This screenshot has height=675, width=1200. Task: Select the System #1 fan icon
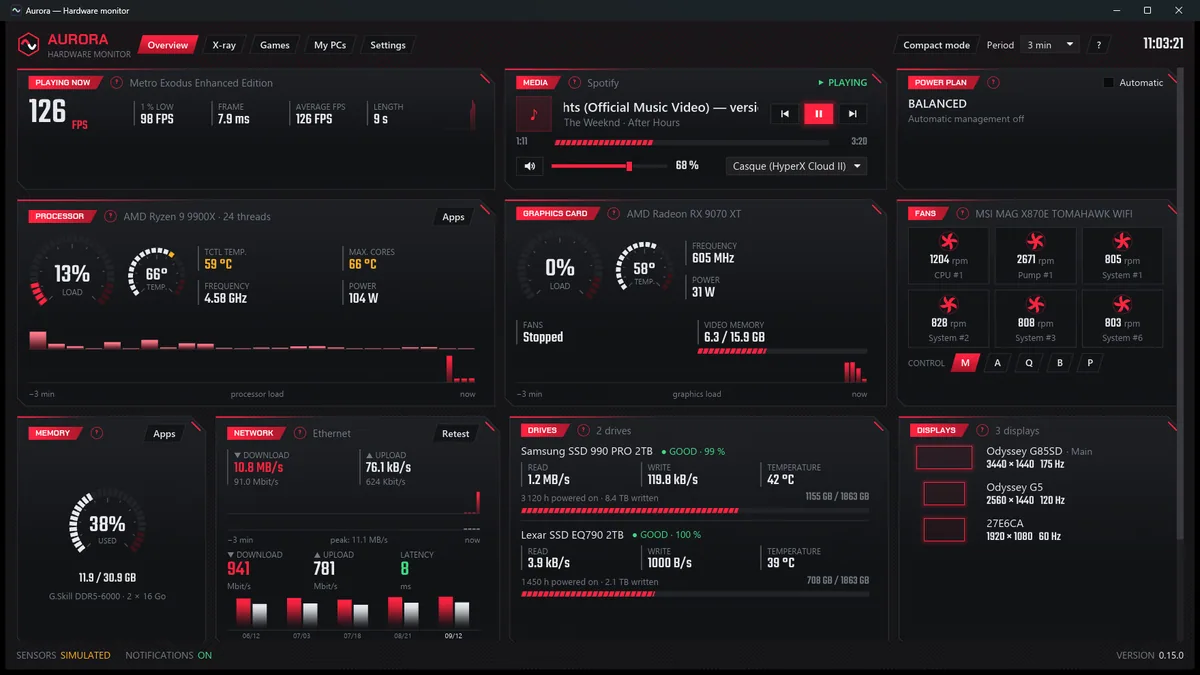coord(1122,241)
